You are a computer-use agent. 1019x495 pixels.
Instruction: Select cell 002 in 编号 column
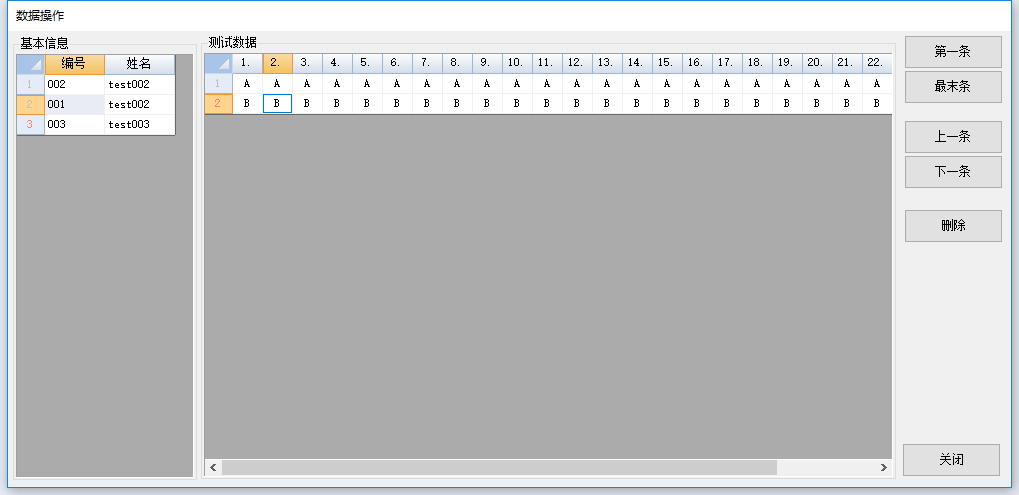pyautogui.click(x=74, y=84)
